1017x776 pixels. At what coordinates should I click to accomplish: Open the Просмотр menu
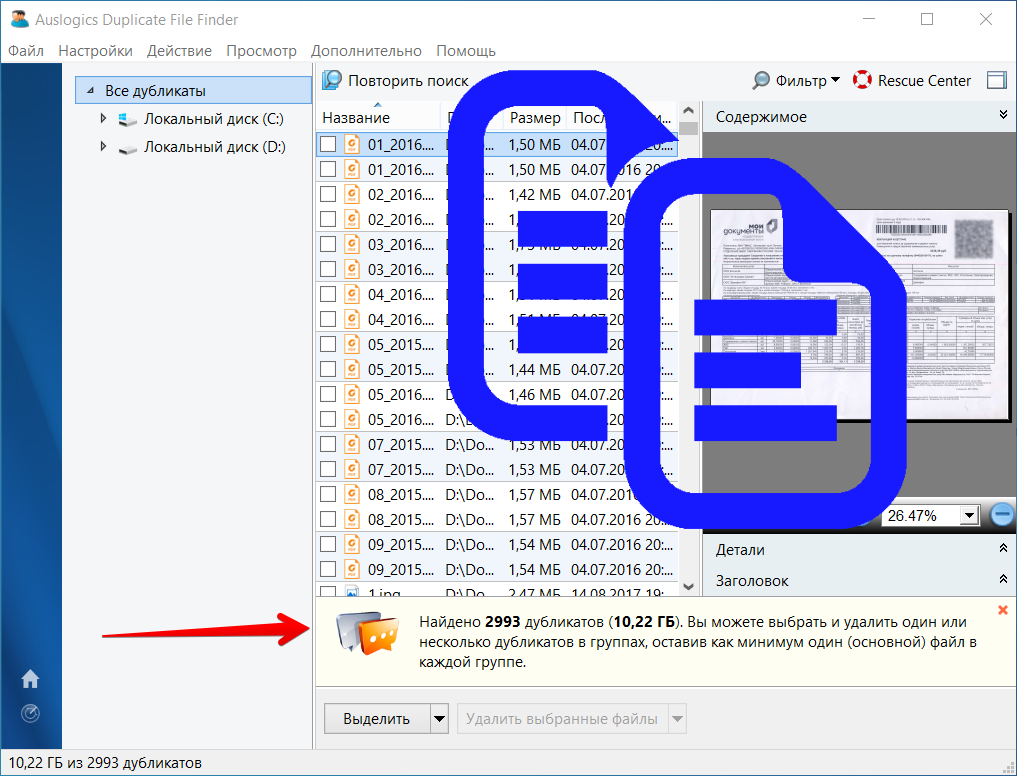(x=261, y=51)
